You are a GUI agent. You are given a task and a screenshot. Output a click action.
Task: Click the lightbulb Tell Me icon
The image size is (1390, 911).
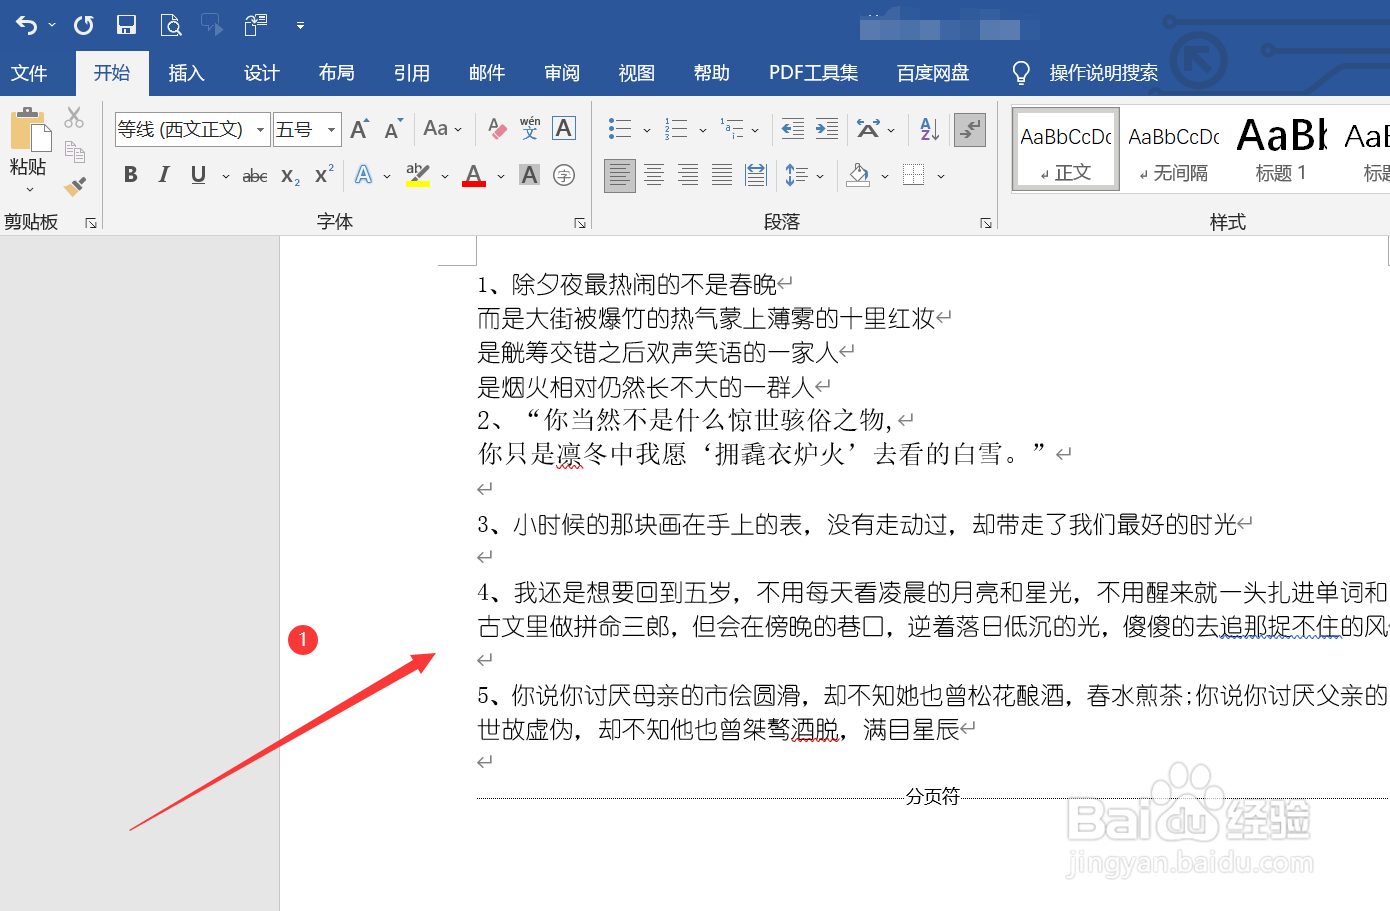[x=1021, y=72]
